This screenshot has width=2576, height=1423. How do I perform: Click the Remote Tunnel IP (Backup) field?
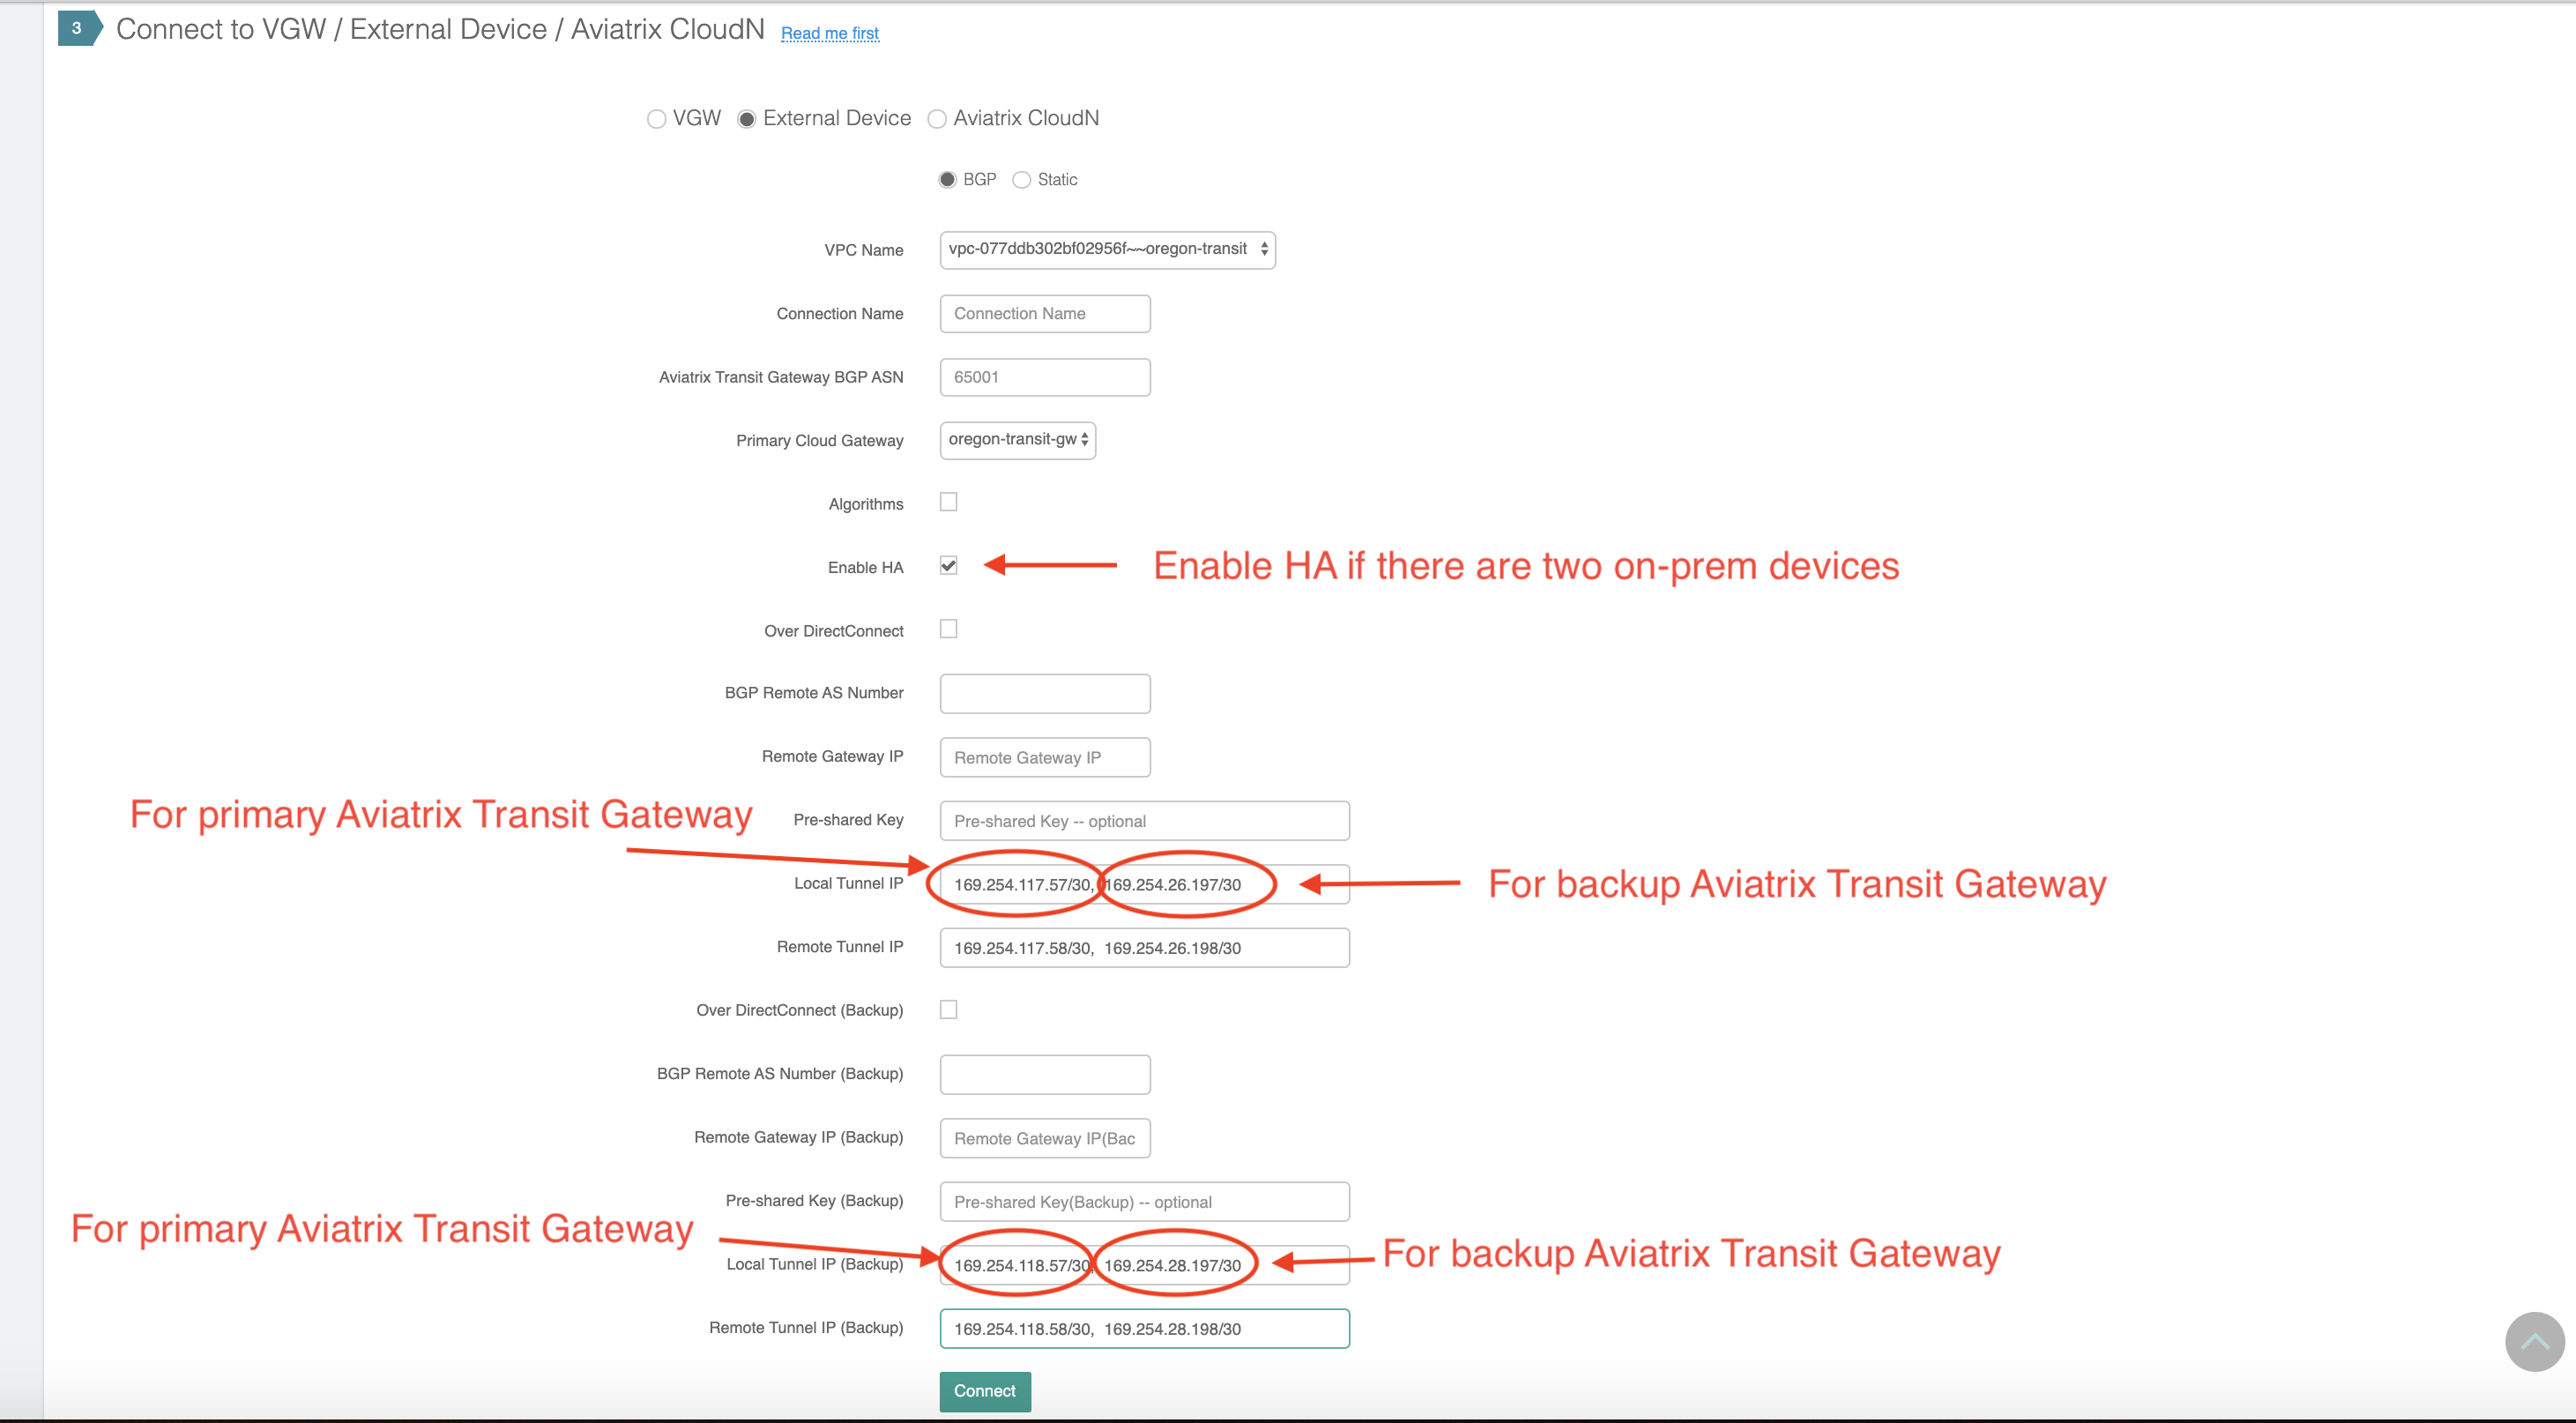click(1144, 1328)
